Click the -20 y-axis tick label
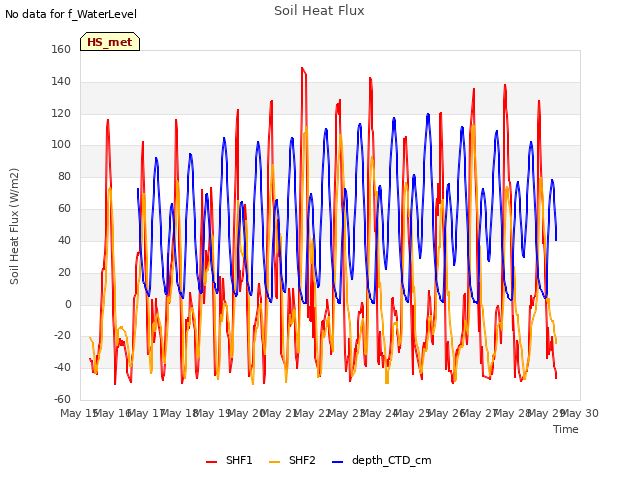Image resolution: width=640 pixels, height=480 pixels. click(62, 336)
